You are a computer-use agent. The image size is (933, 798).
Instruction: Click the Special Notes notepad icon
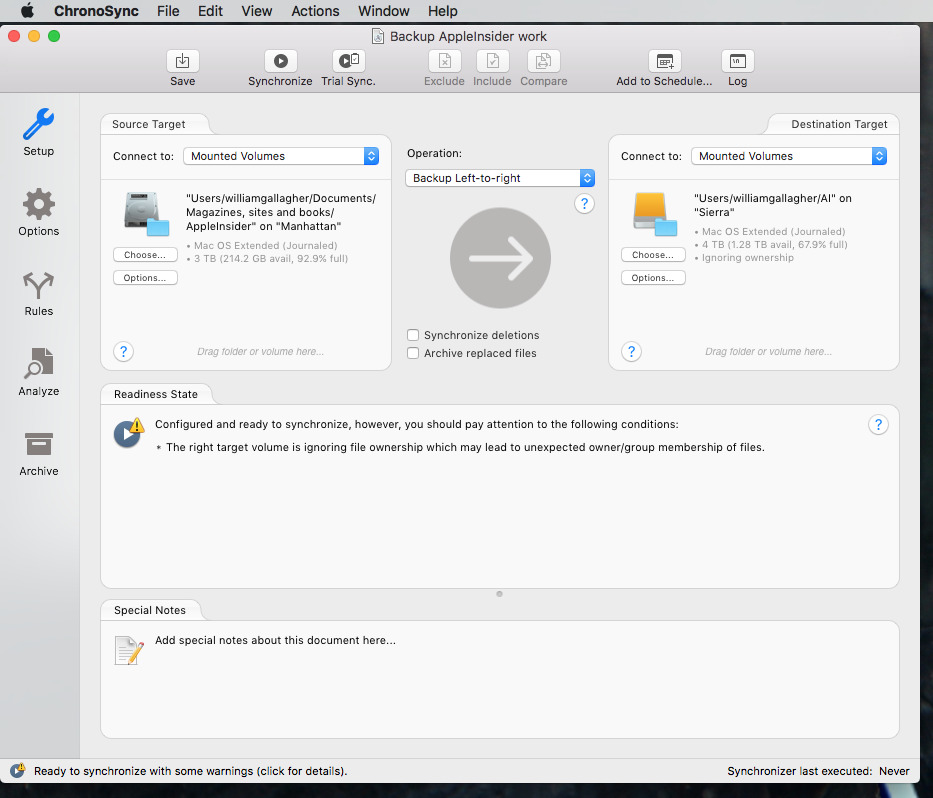point(129,650)
